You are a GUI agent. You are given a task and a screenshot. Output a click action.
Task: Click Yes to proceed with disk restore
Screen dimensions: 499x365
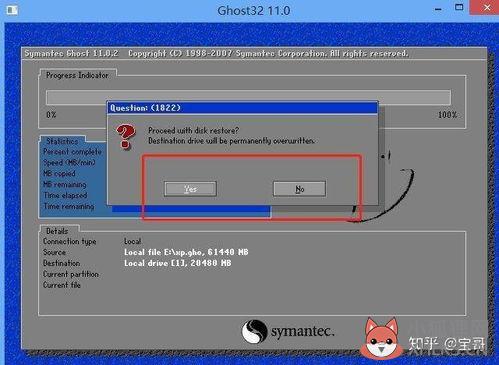click(190, 189)
